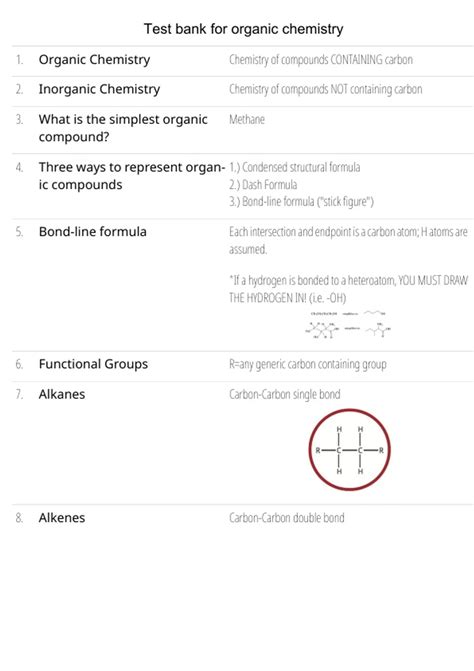Click 'Chemistry of compounds CONTAINING carbon' definition
This screenshot has height=671, width=474.
pos(321,59)
